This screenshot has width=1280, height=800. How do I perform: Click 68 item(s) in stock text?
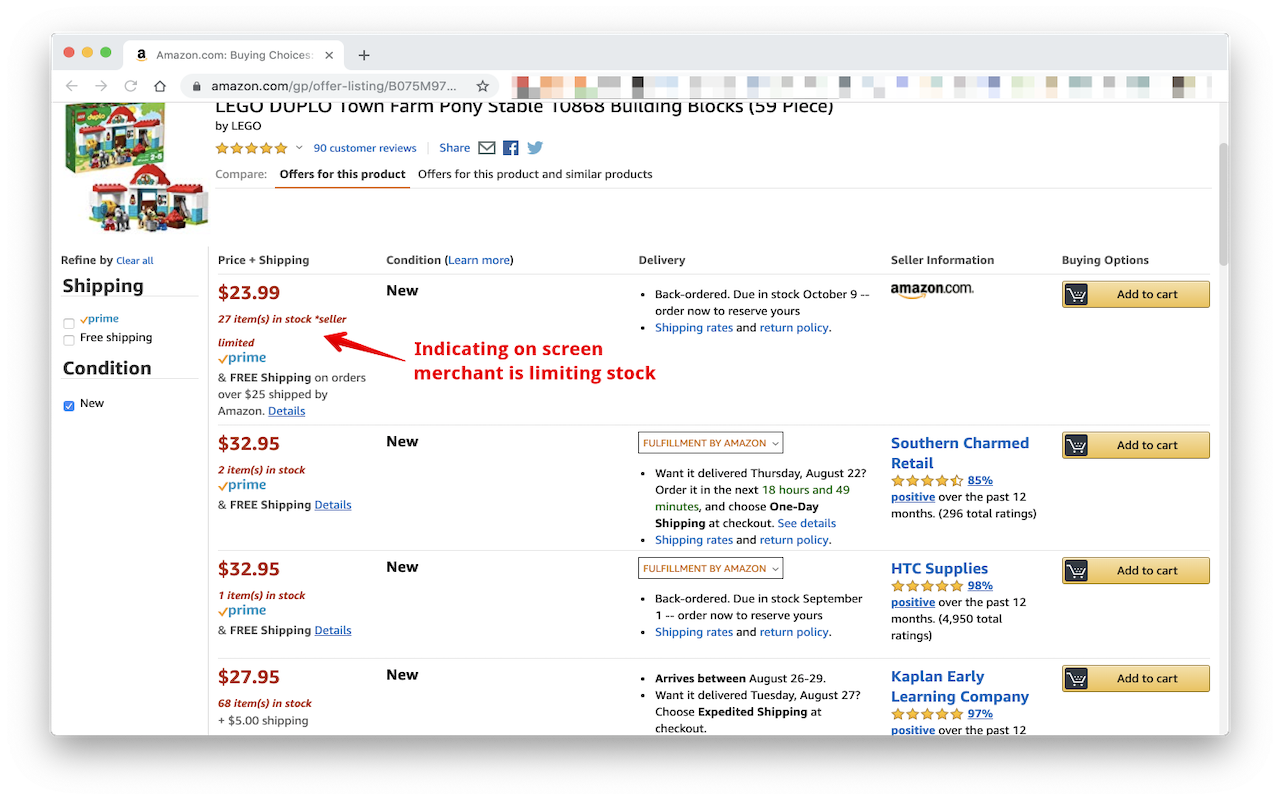[265, 703]
